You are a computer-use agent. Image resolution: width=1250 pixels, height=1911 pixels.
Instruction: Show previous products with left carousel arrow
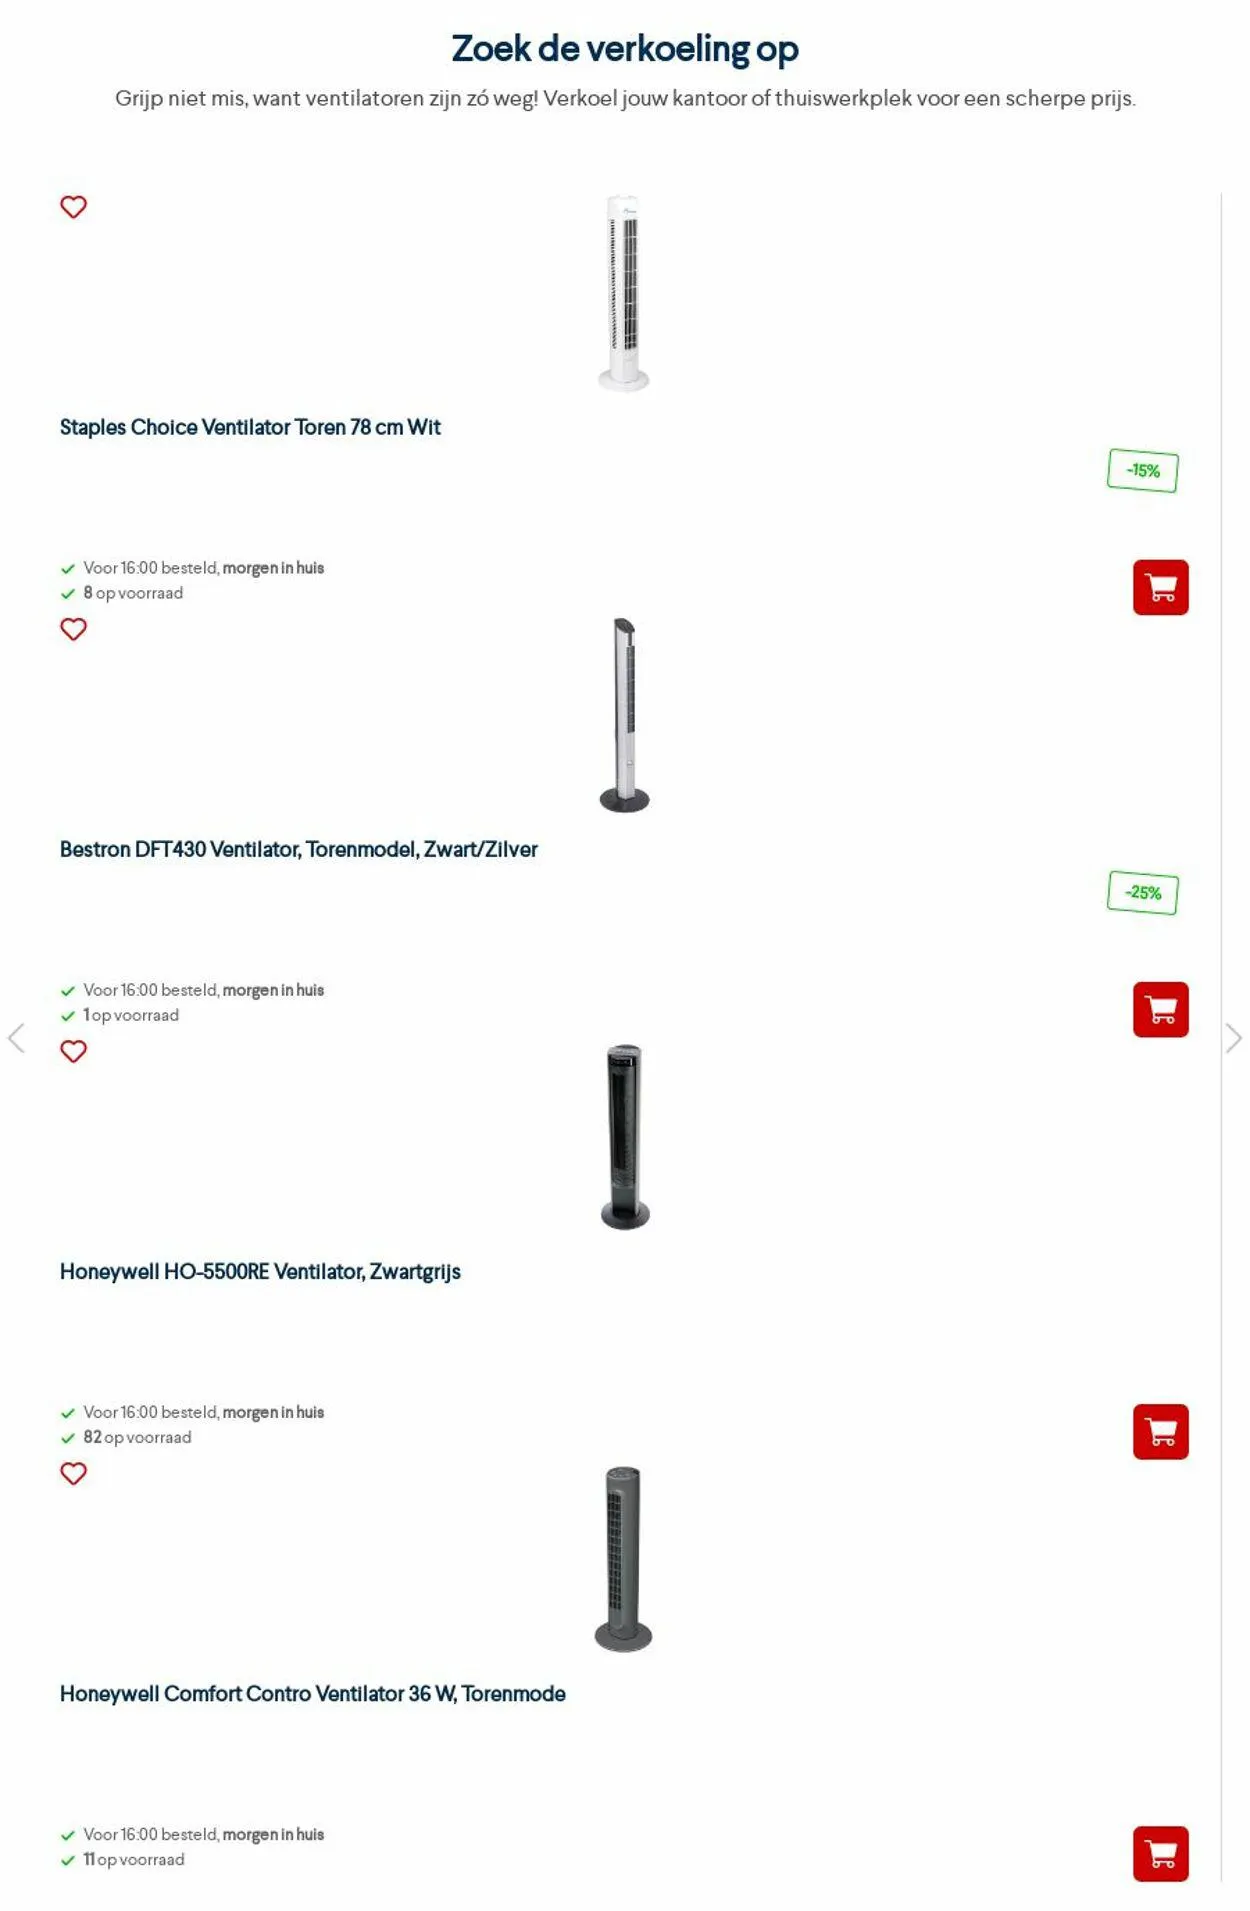click(x=16, y=1038)
